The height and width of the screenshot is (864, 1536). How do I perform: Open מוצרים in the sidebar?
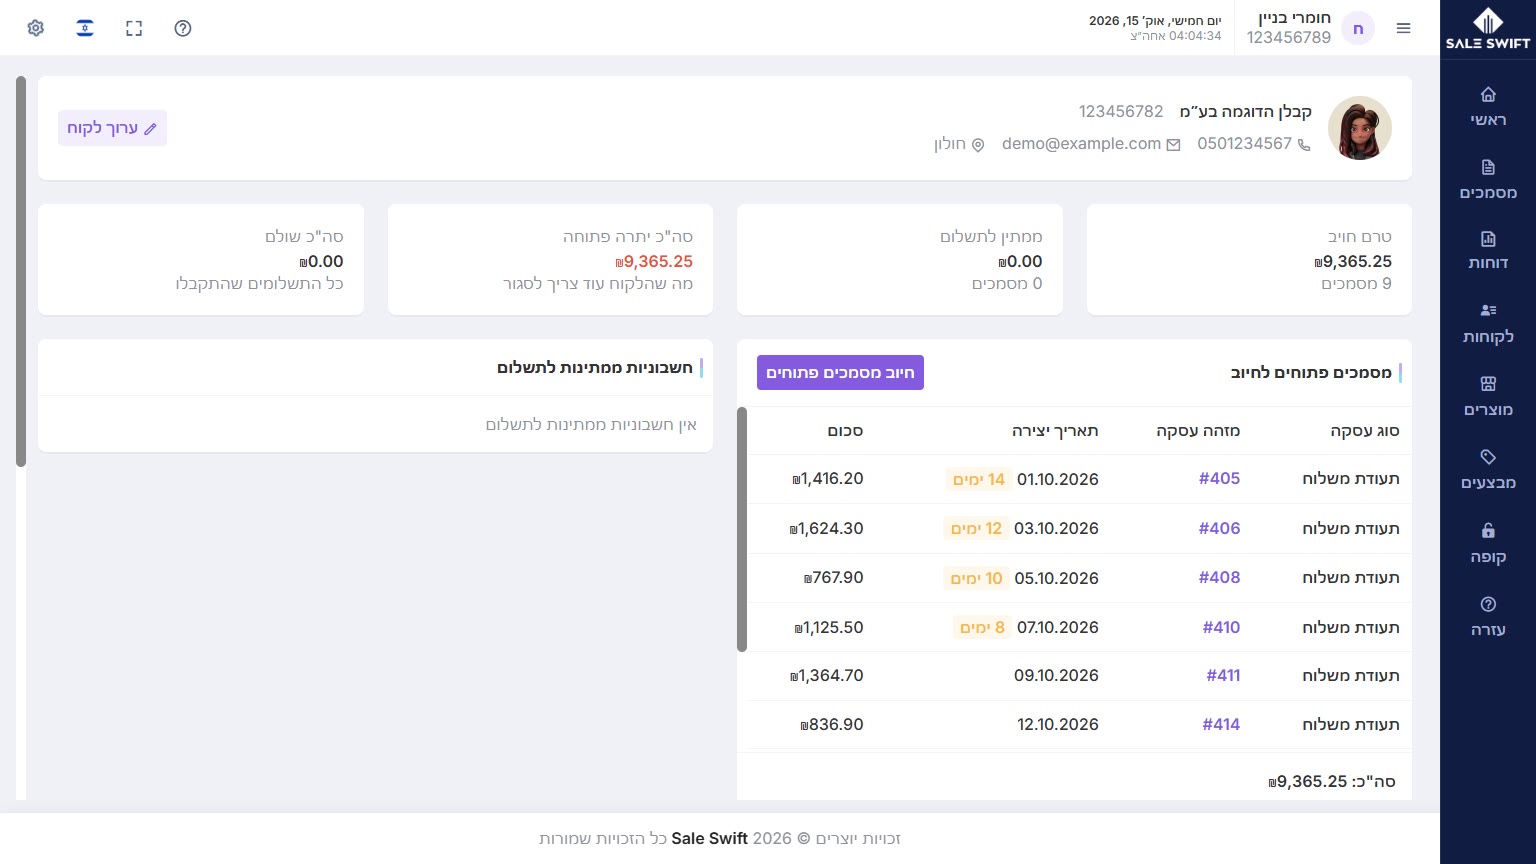1488,396
